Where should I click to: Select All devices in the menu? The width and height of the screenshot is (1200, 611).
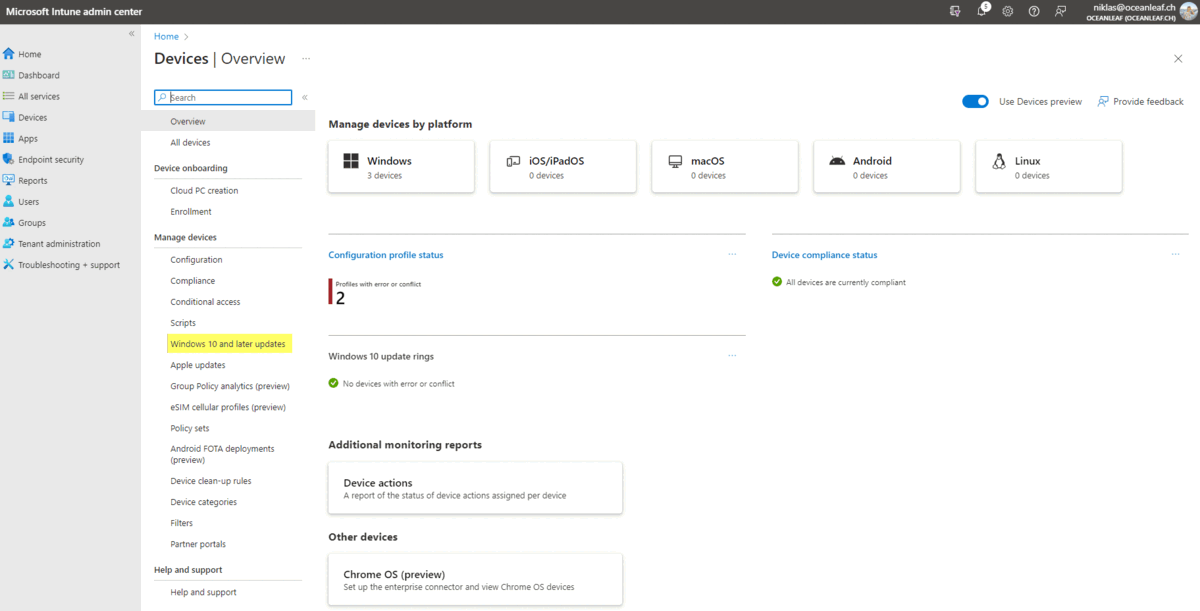[190, 142]
